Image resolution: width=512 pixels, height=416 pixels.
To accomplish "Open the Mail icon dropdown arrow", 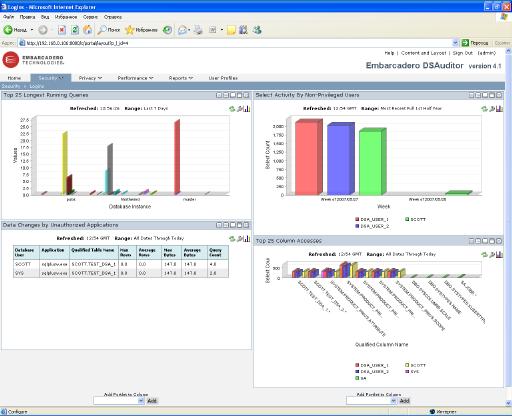I will pyautogui.click(x=189, y=30).
